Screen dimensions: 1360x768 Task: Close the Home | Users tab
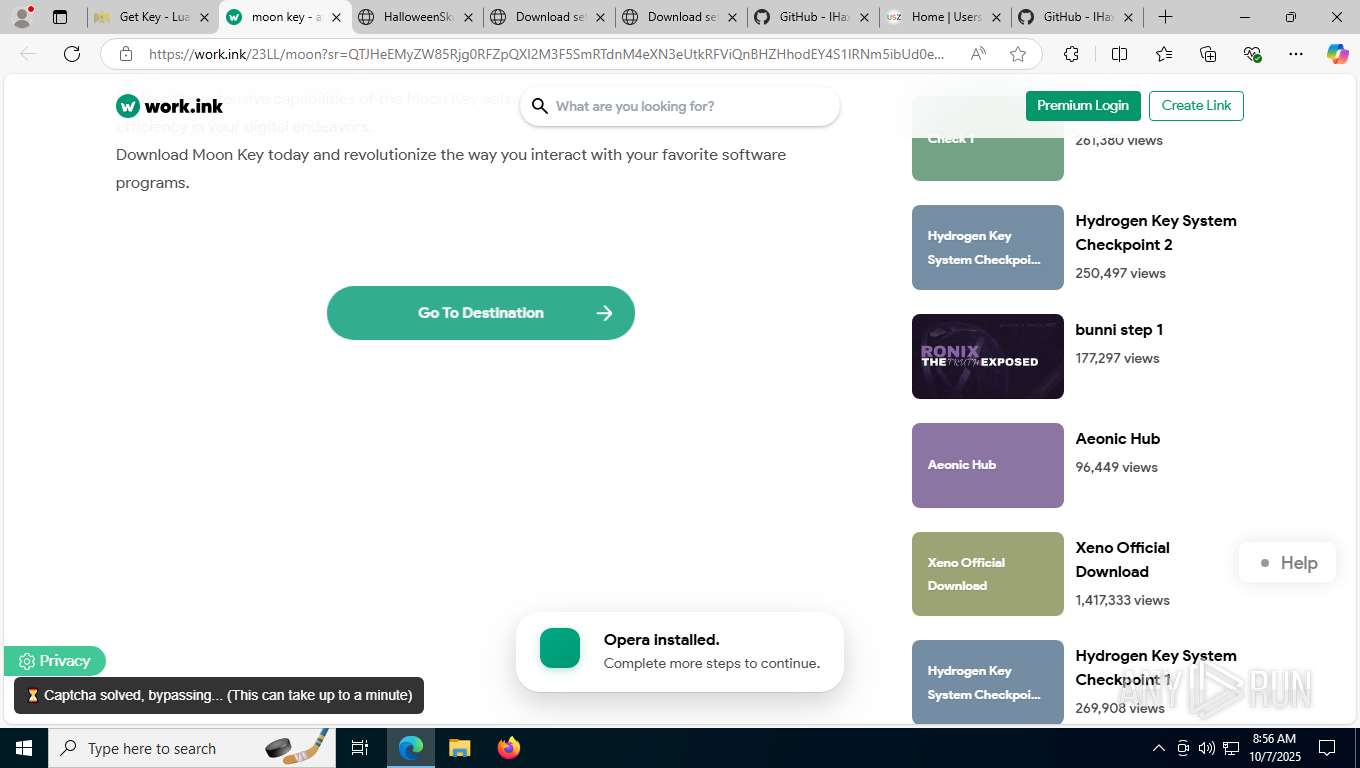point(996,17)
